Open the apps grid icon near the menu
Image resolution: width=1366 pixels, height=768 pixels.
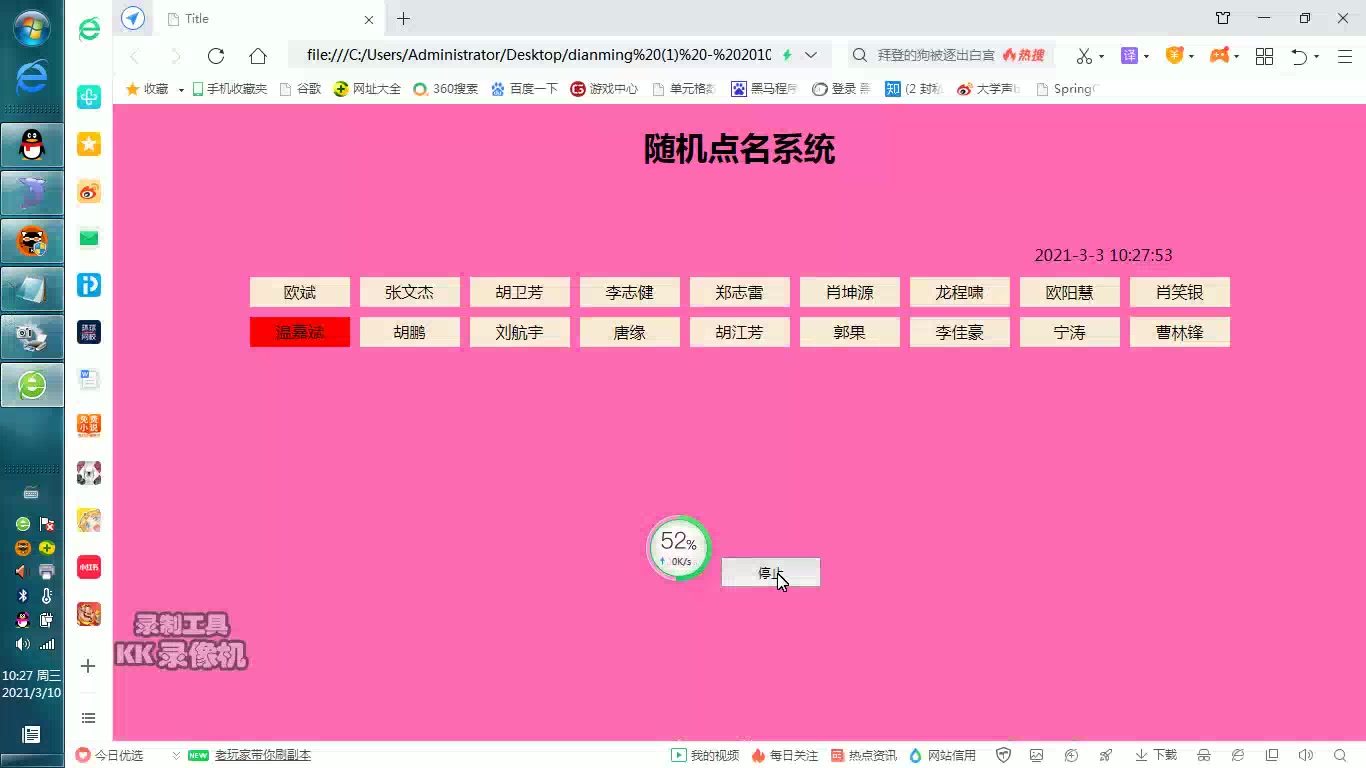click(x=1264, y=56)
